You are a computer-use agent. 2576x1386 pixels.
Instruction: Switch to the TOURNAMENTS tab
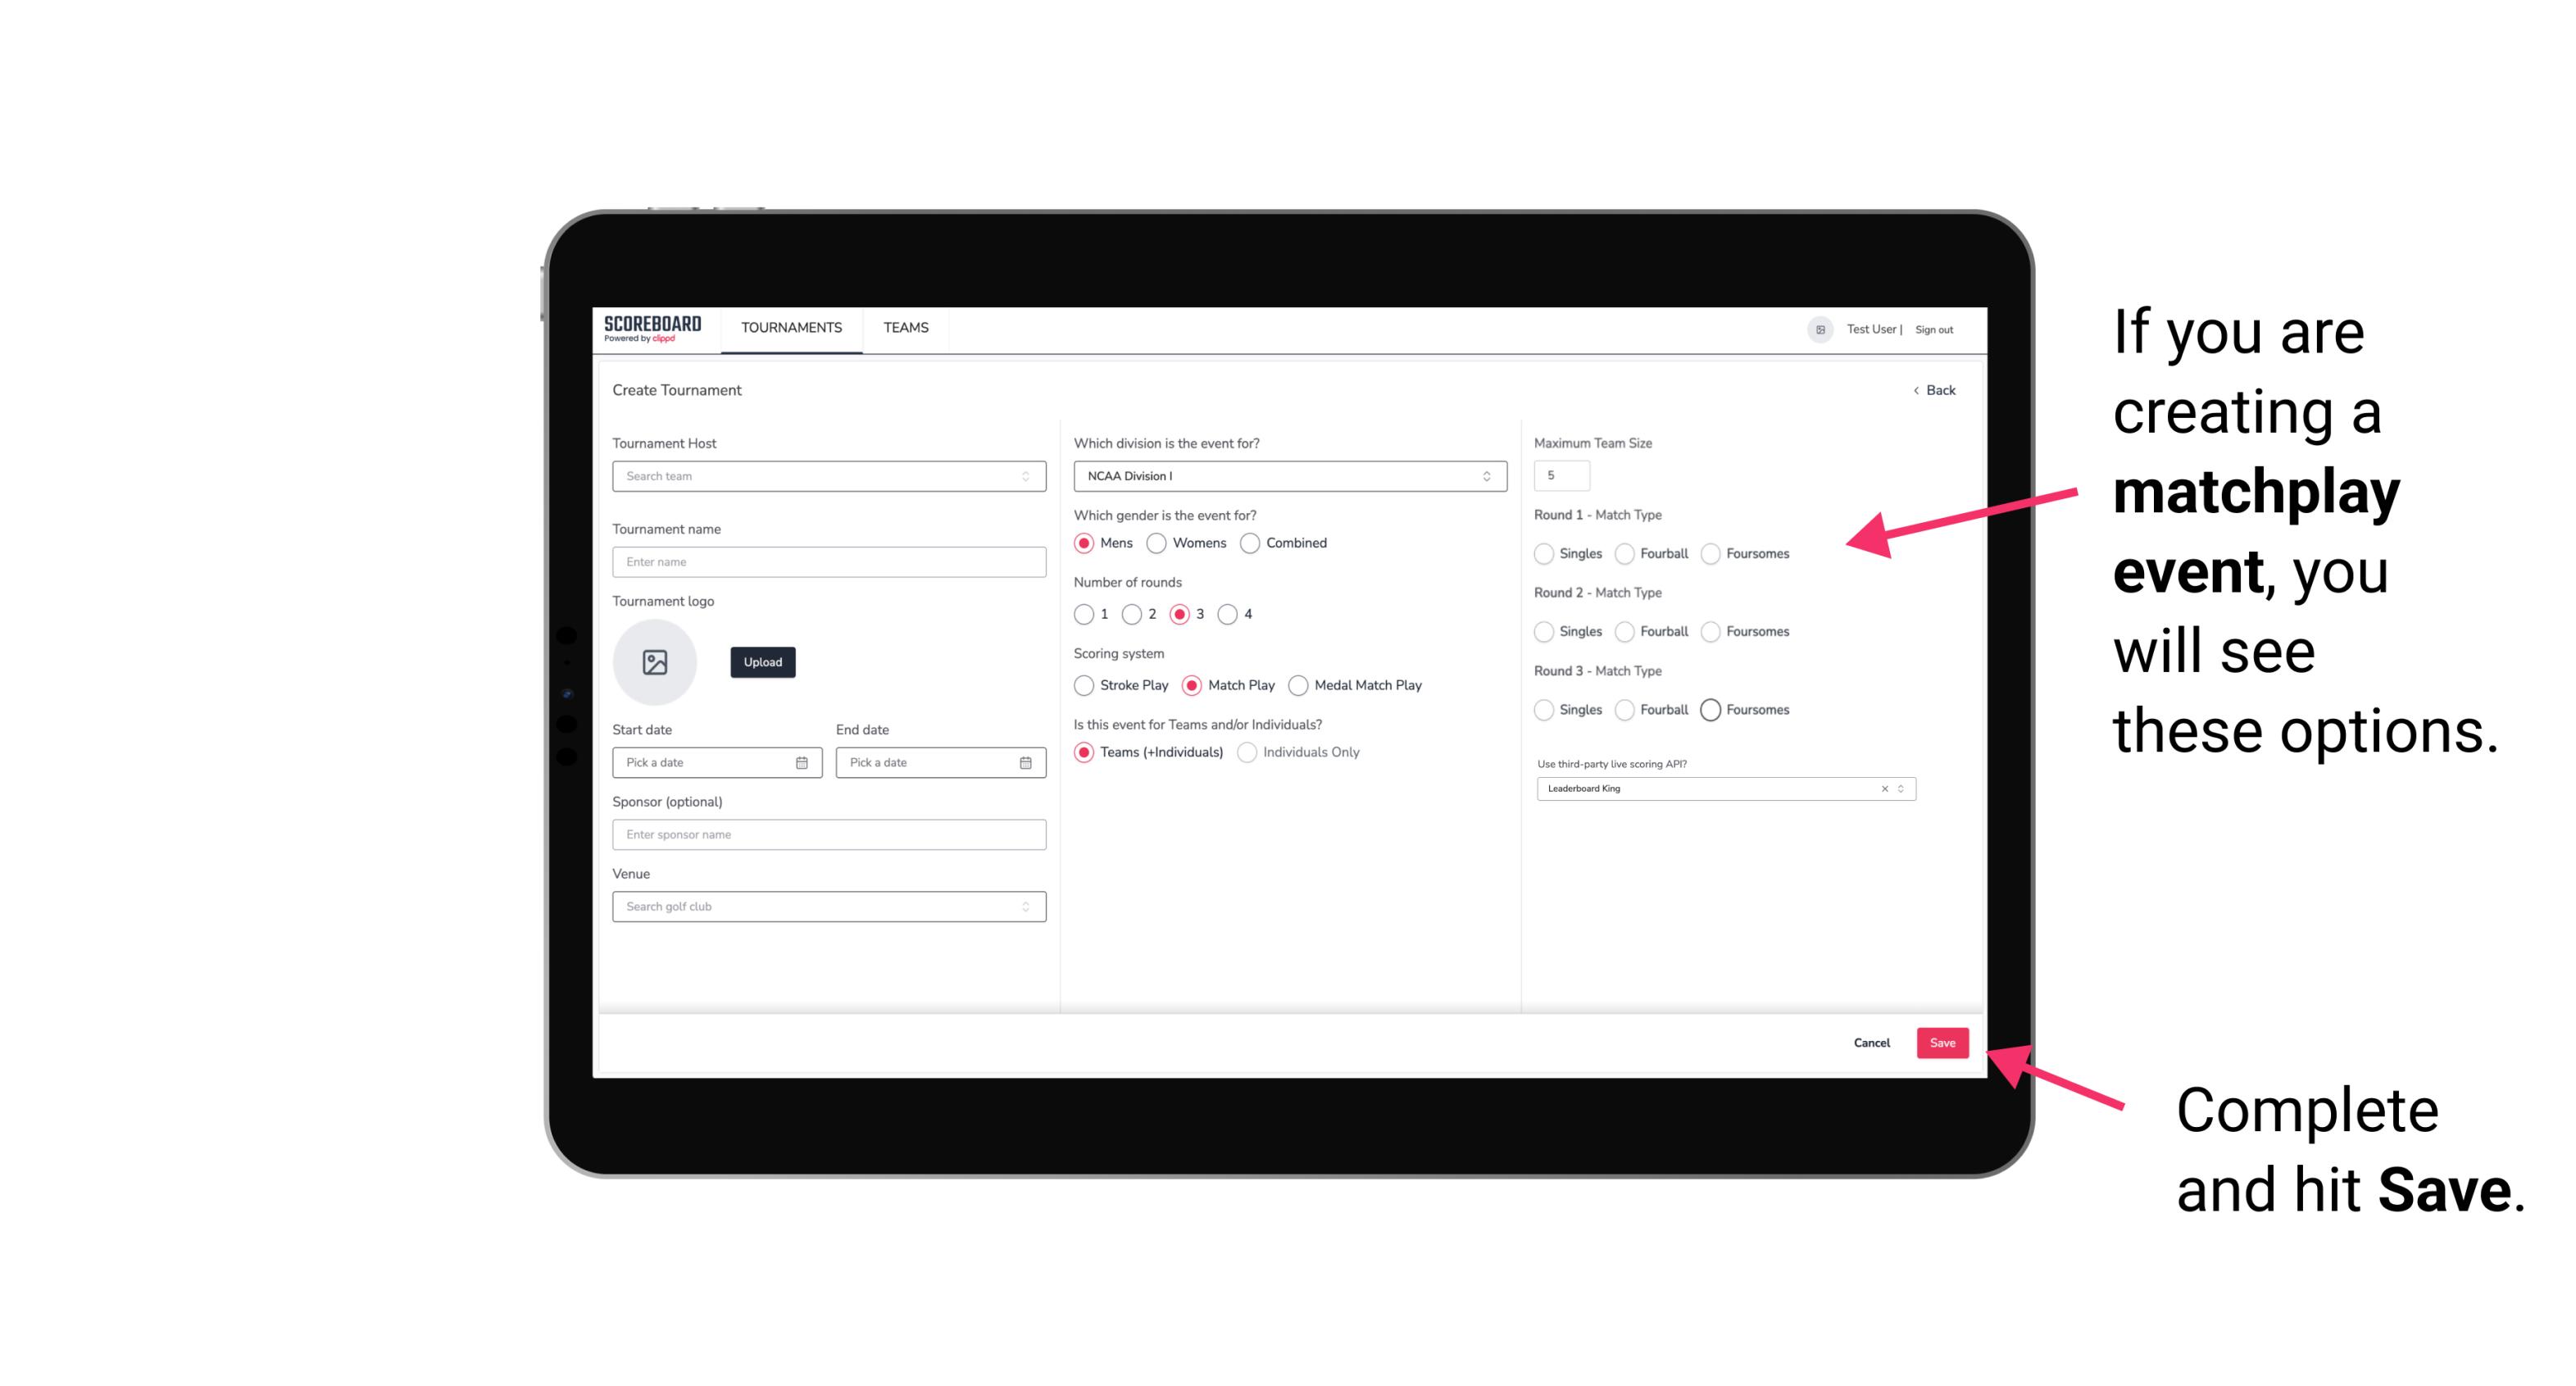tap(792, 328)
